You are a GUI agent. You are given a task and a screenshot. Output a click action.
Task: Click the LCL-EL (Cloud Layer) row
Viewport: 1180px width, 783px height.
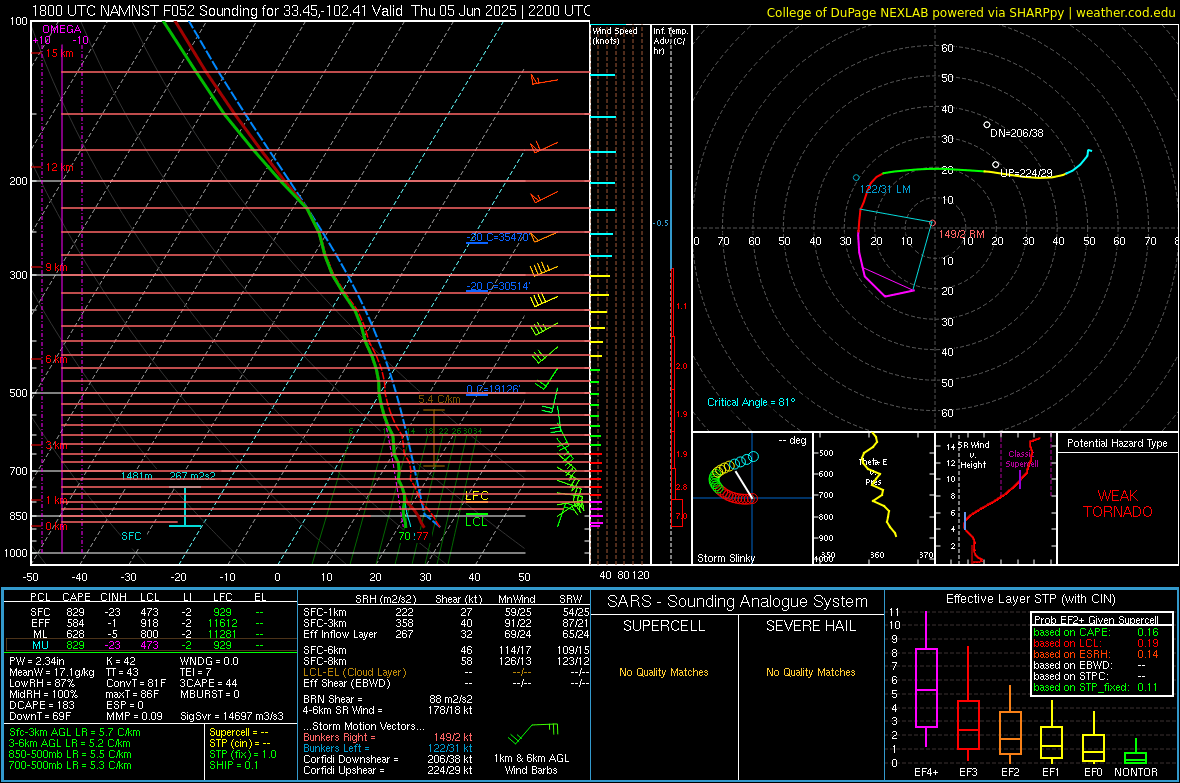point(446,672)
